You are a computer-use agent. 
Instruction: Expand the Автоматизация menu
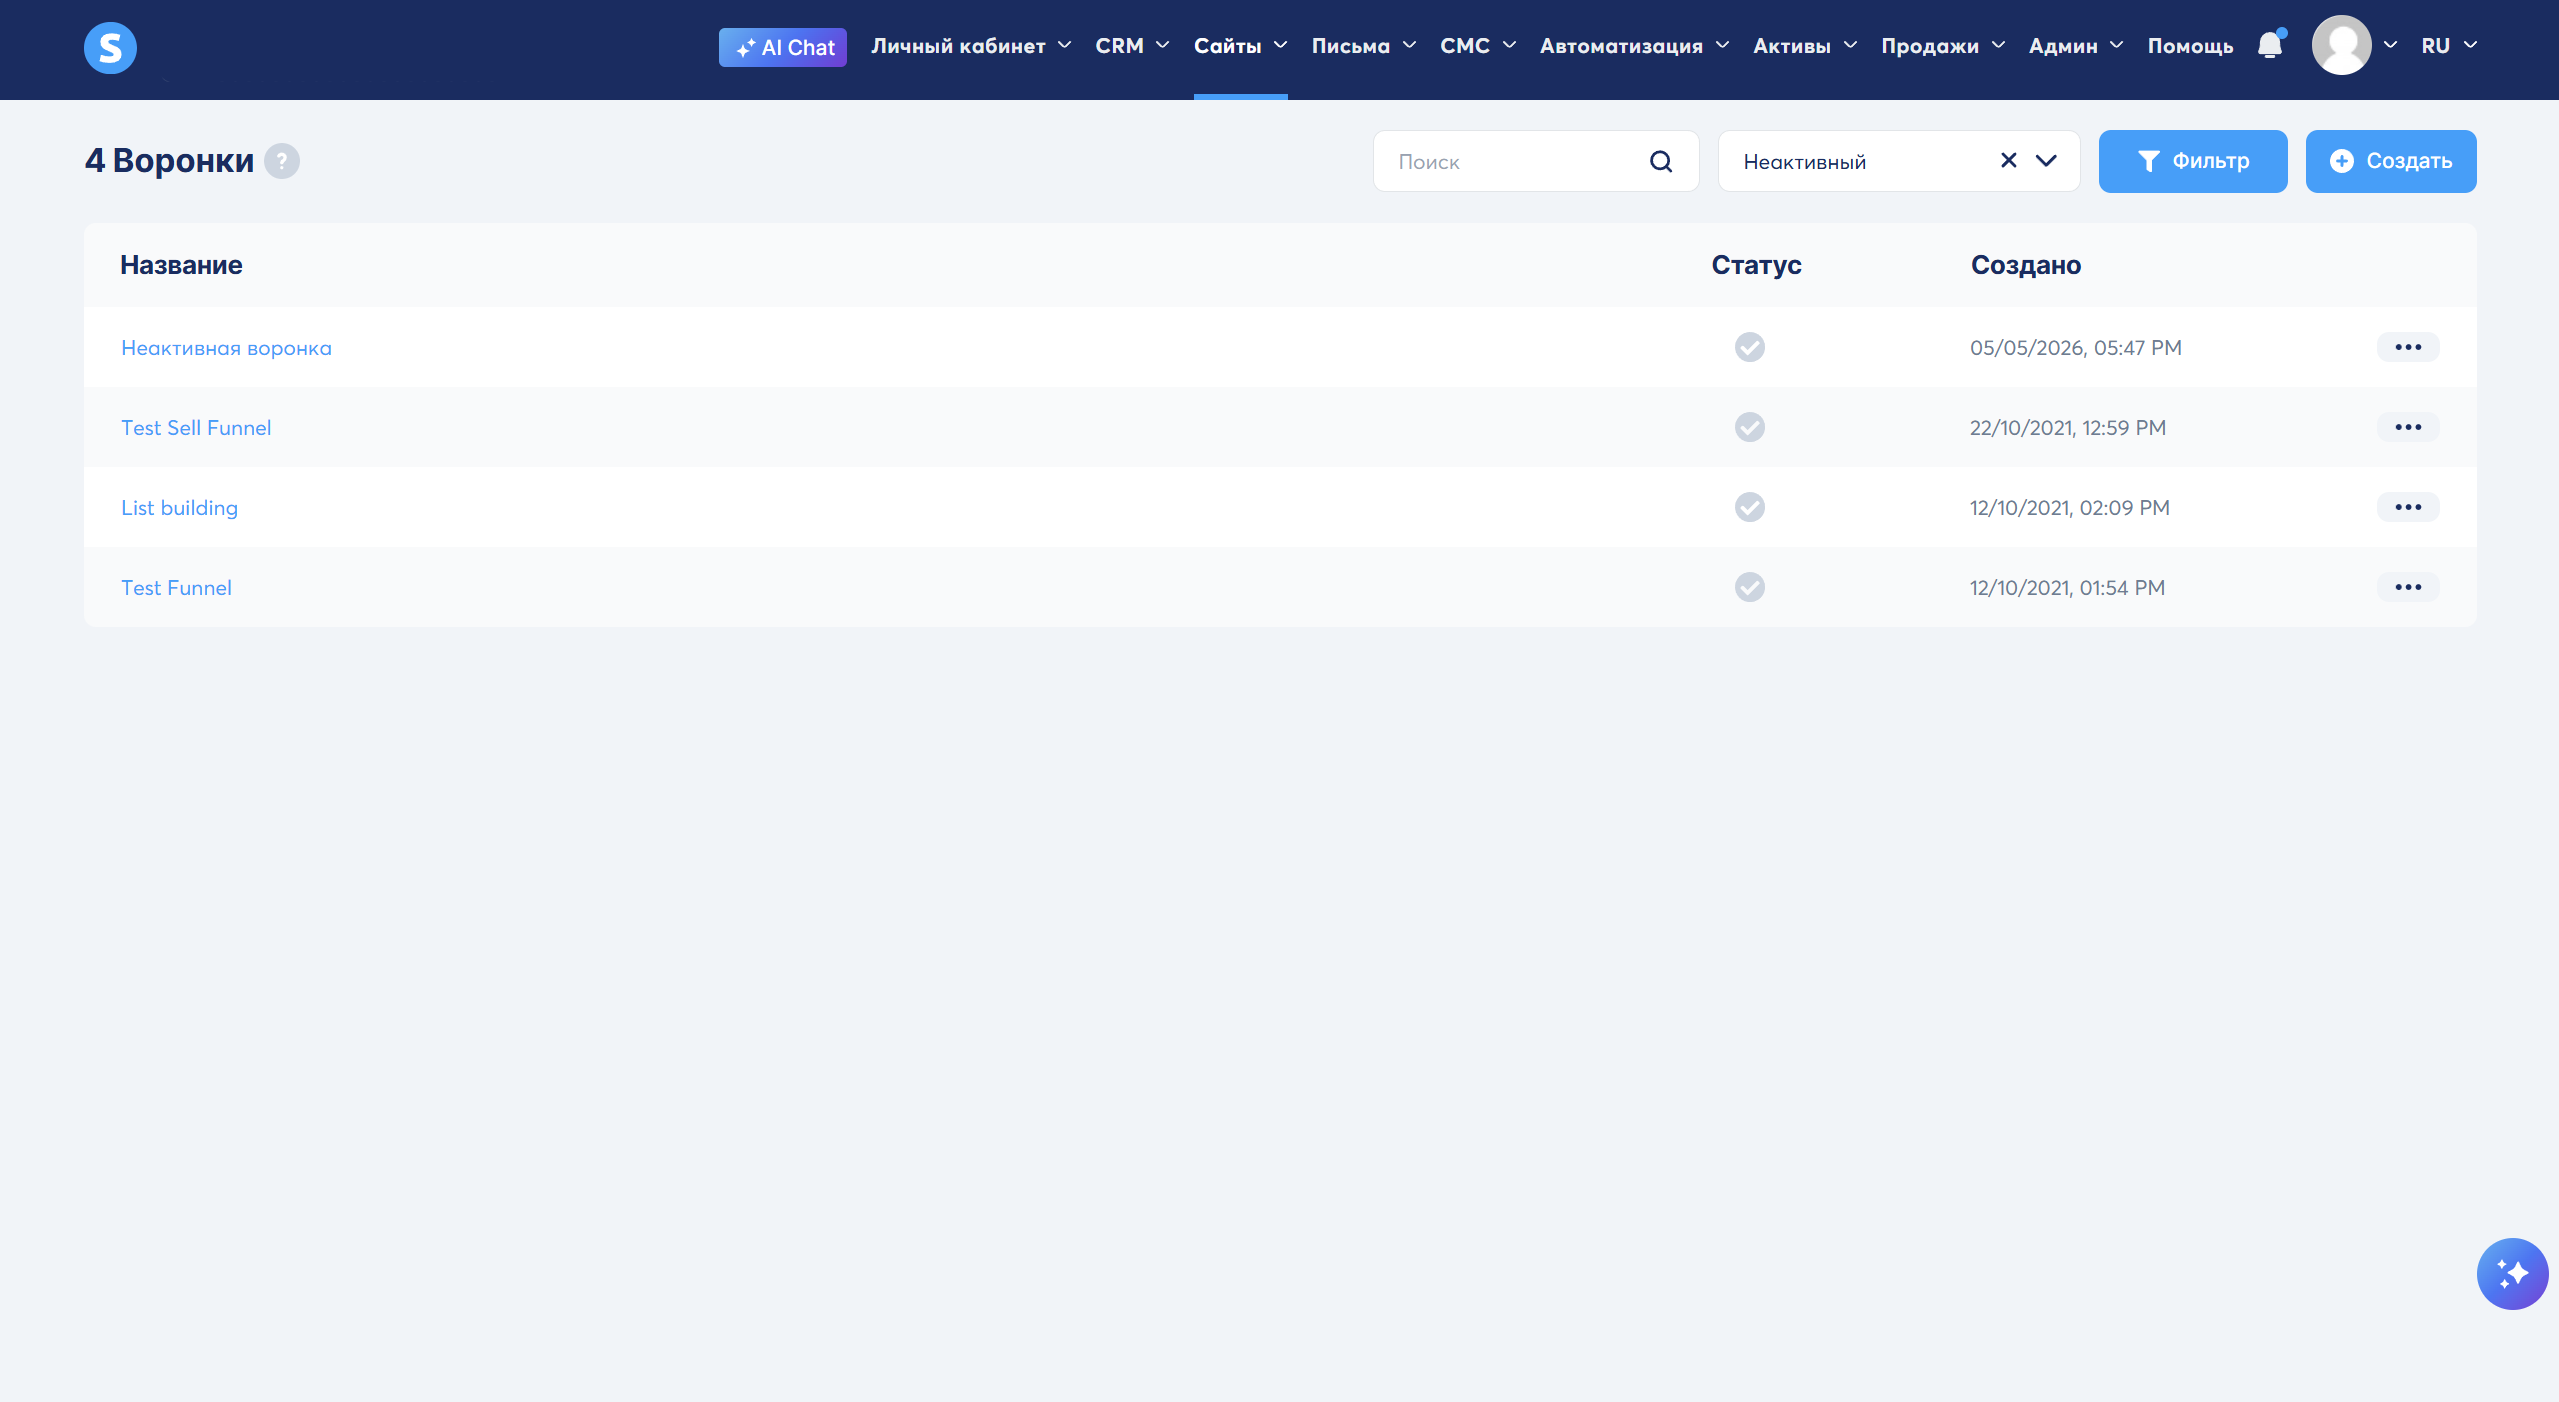[1634, 46]
